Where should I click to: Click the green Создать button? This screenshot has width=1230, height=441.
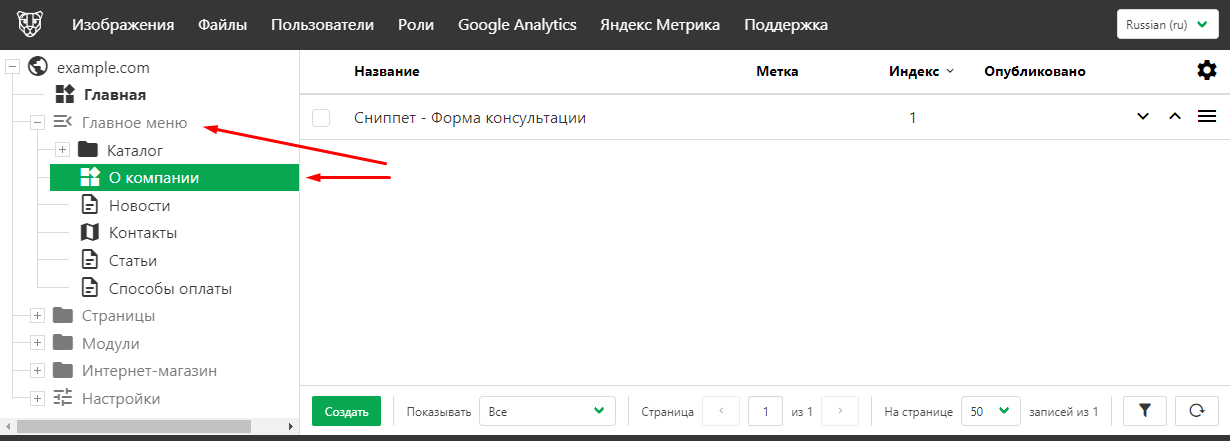point(346,411)
